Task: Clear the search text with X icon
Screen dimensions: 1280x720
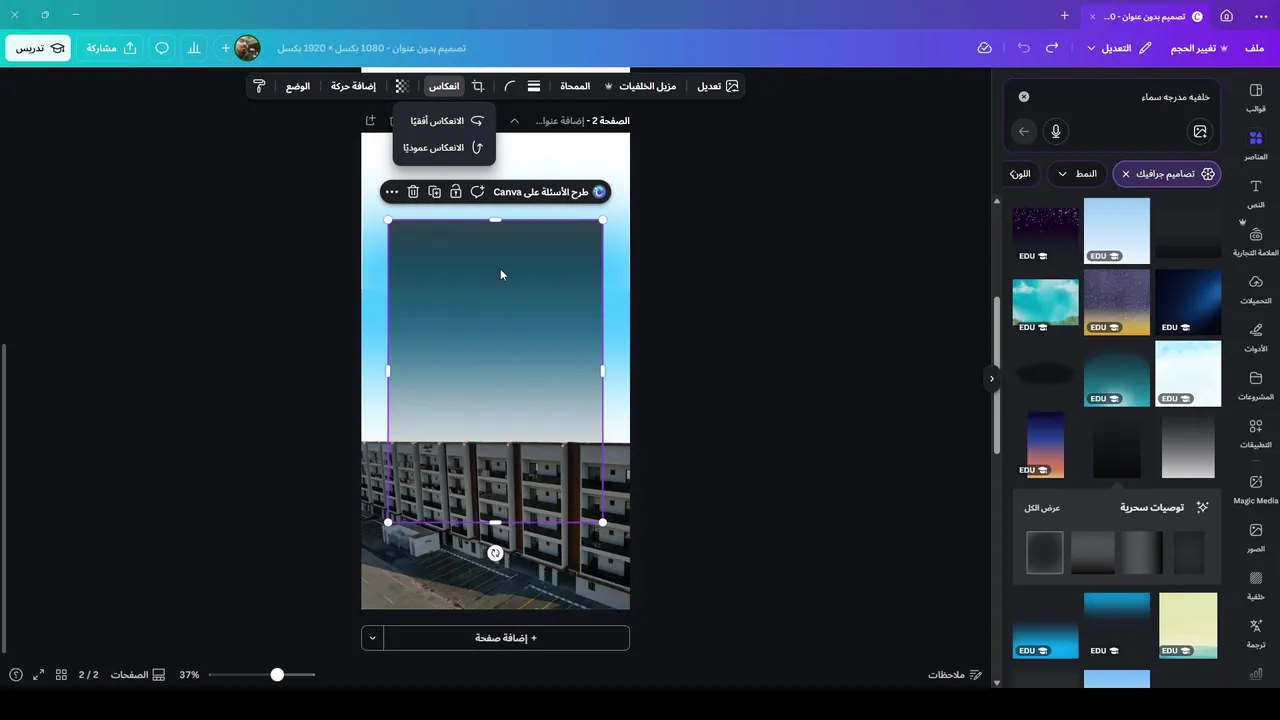Action: pyautogui.click(x=1023, y=97)
